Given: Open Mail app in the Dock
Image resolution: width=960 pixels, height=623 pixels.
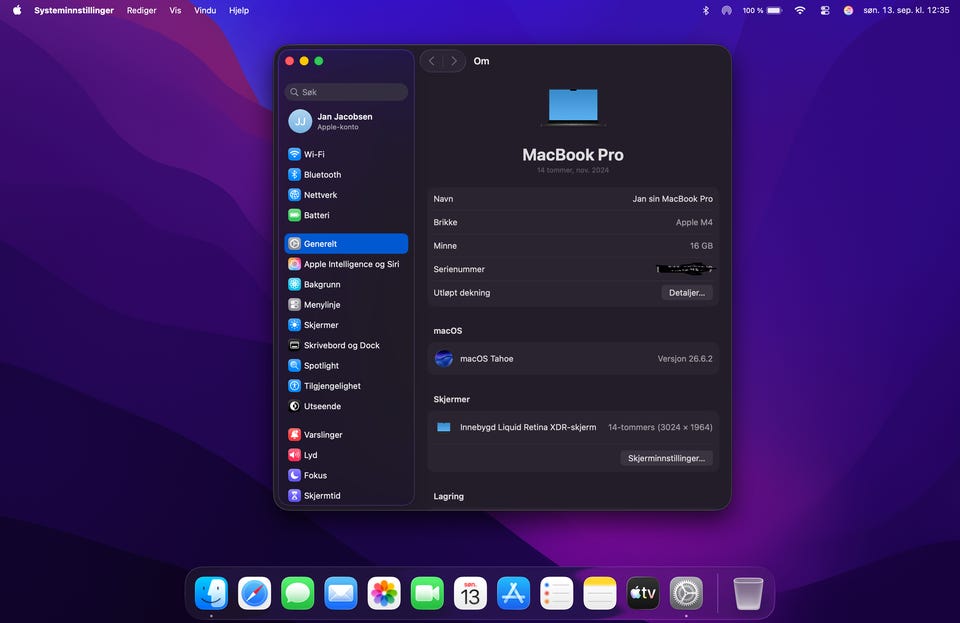Looking at the screenshot, I should point(341,593).
